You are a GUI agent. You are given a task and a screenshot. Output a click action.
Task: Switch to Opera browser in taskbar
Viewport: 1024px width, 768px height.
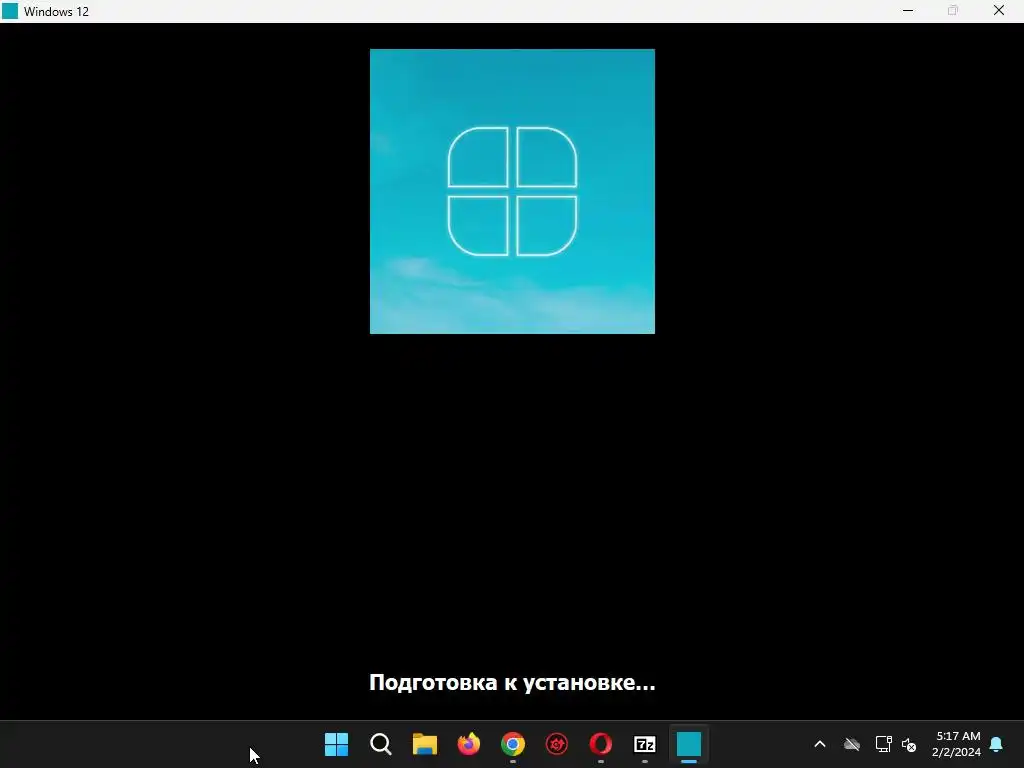tap(601, 744)
